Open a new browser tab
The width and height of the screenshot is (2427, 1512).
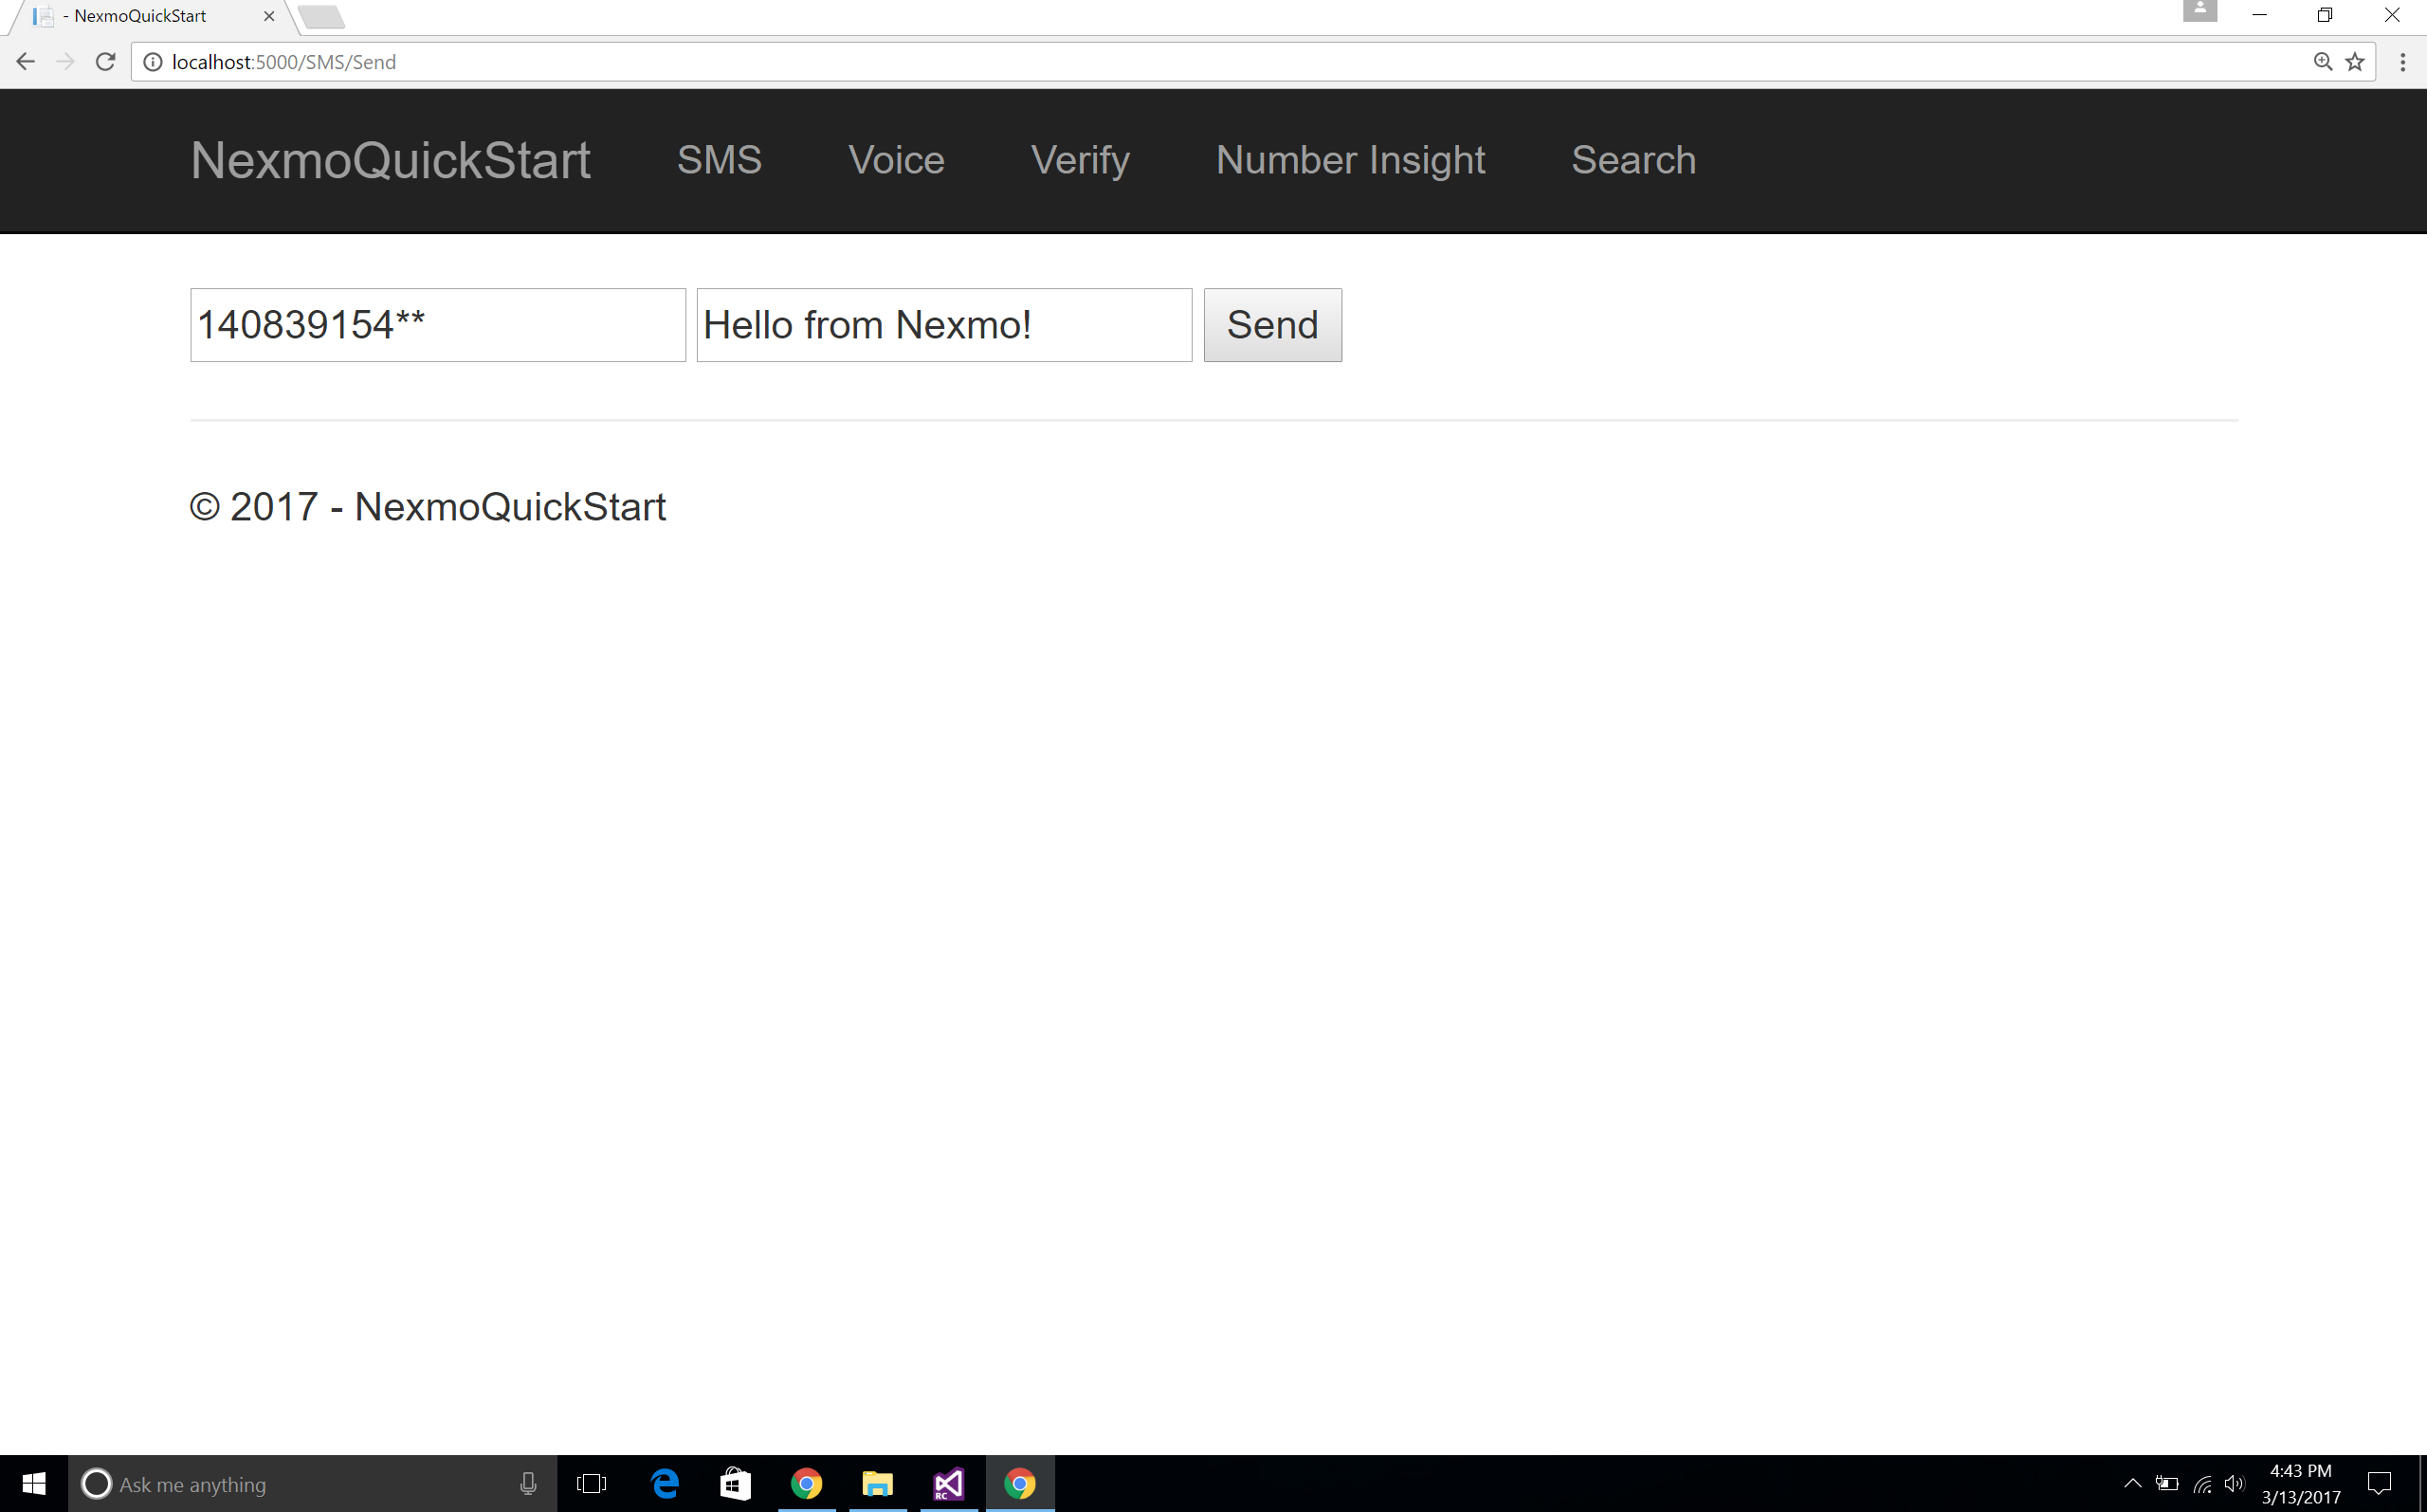[321, 17]
